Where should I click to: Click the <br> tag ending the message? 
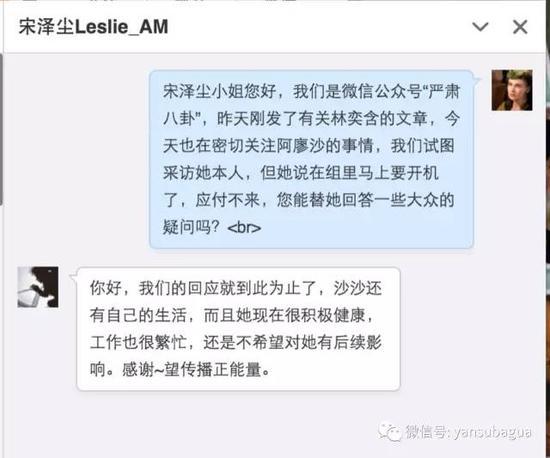244,228
